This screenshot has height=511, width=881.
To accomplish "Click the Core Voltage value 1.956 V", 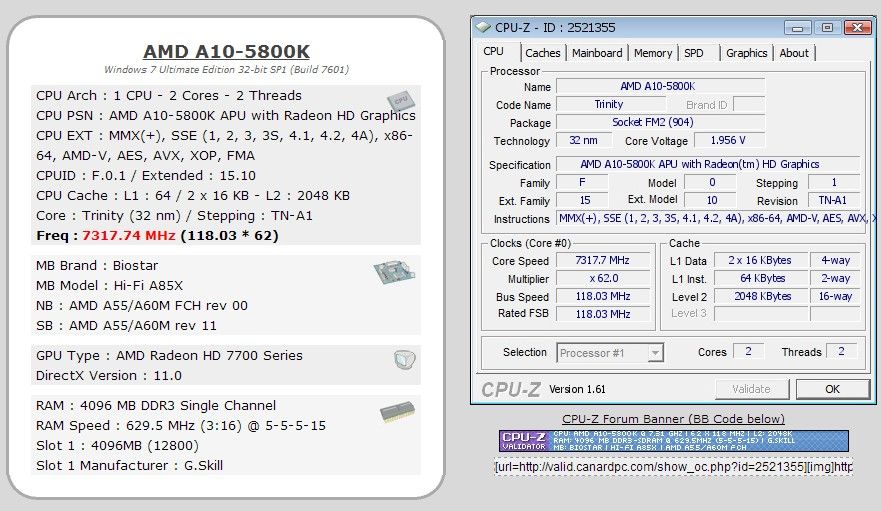I will [x=729, y=140].
